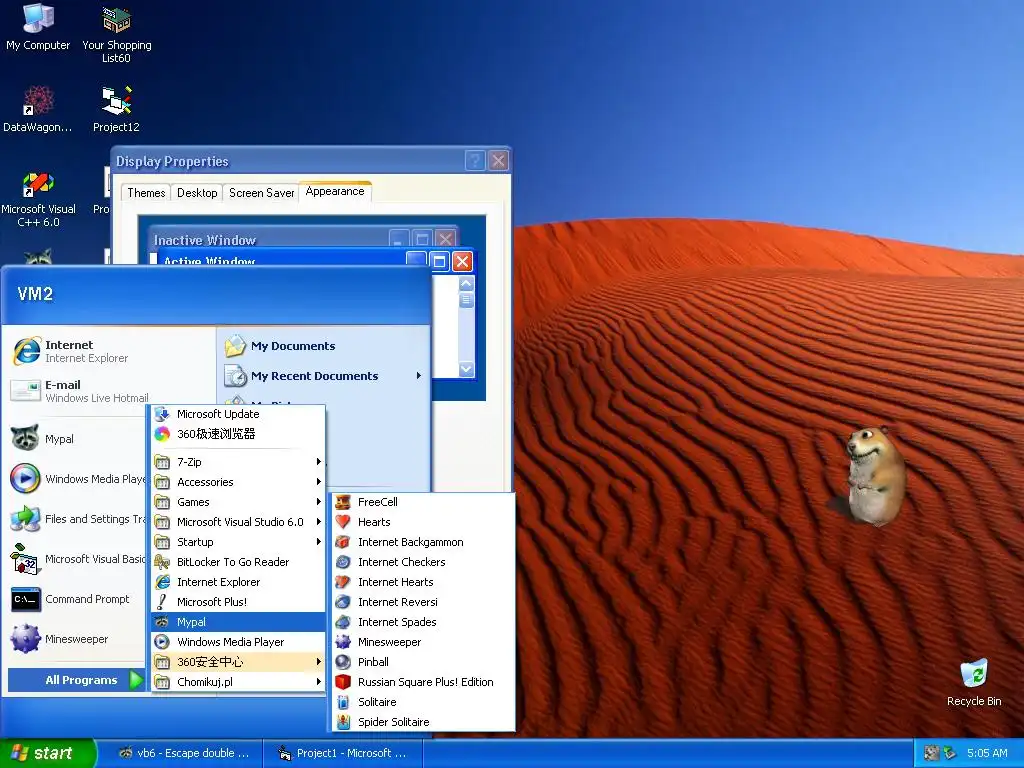Open BitLocker To Go Reader
The image size is (1024, 768).
pos(238,562)
